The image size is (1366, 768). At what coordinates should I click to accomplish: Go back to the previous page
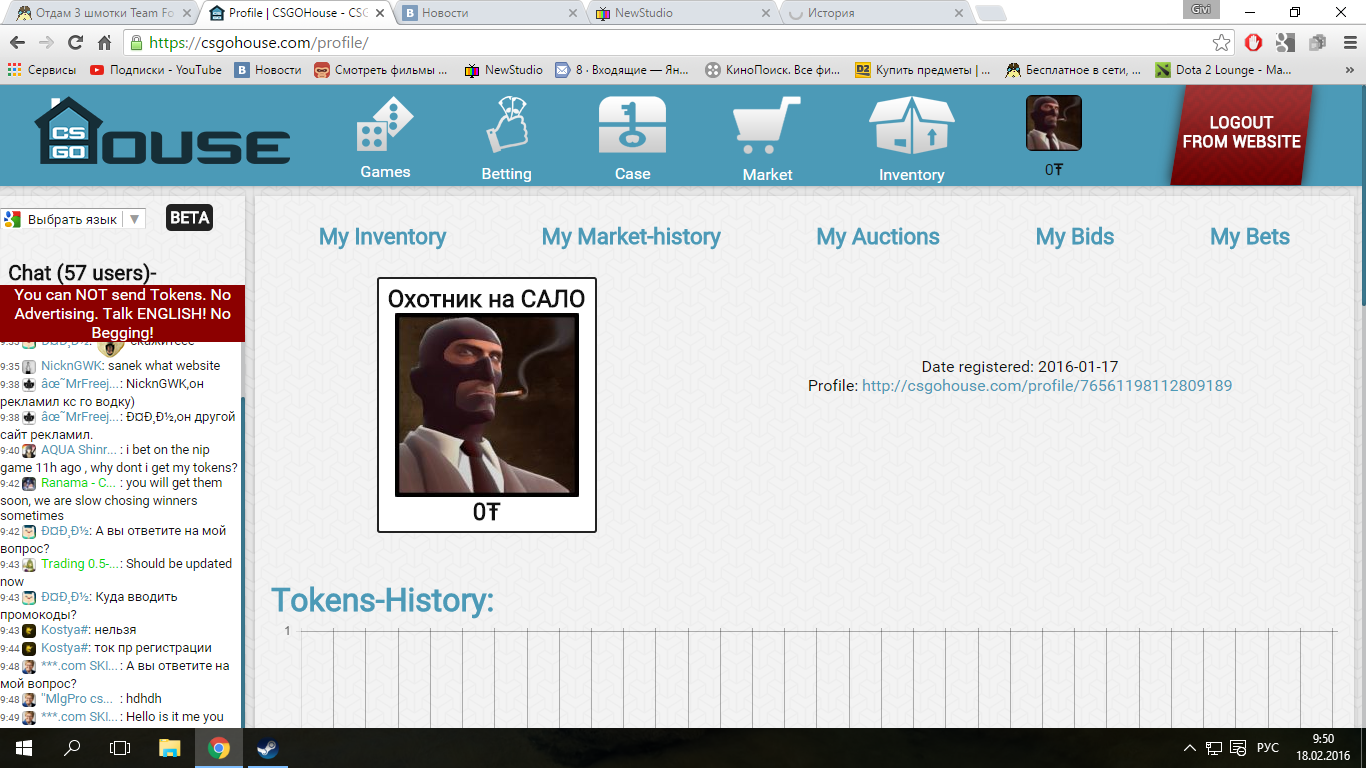tap(17, 43)
